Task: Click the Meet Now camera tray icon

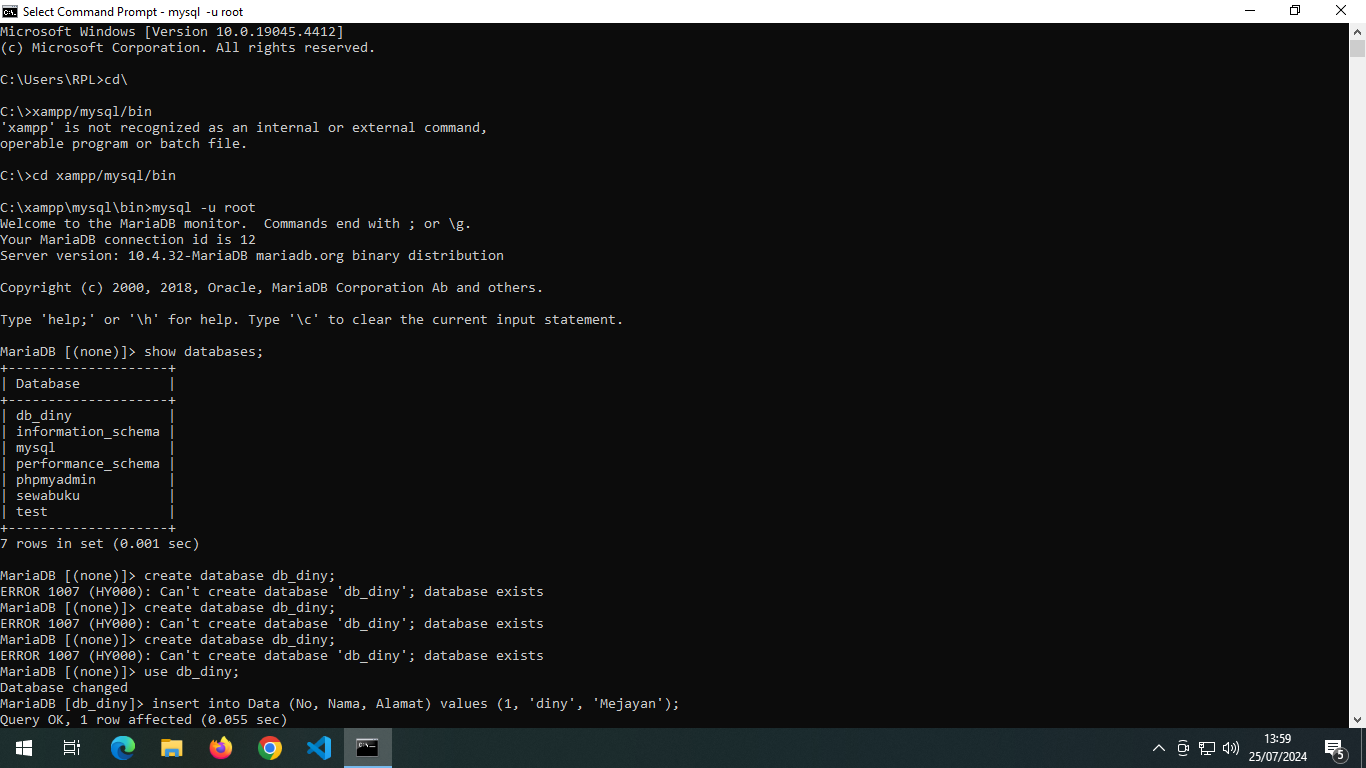Action: tap(1183, 748)
